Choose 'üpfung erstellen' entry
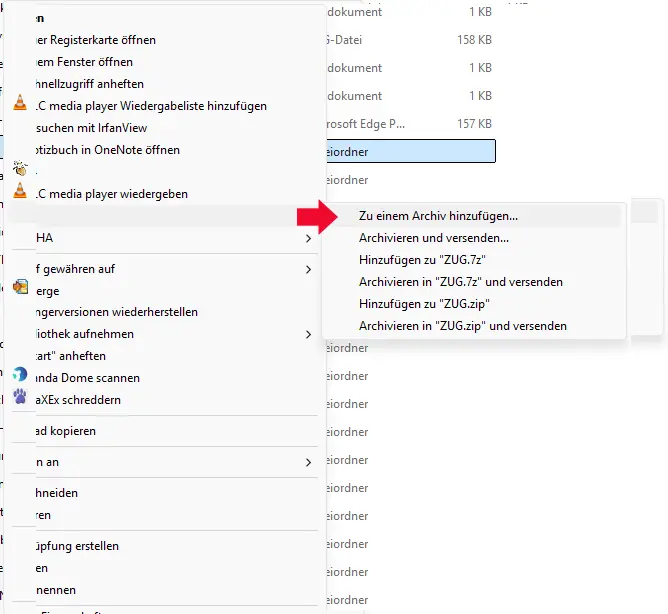Screen dimensions: 668x614 tap(77, 546)
